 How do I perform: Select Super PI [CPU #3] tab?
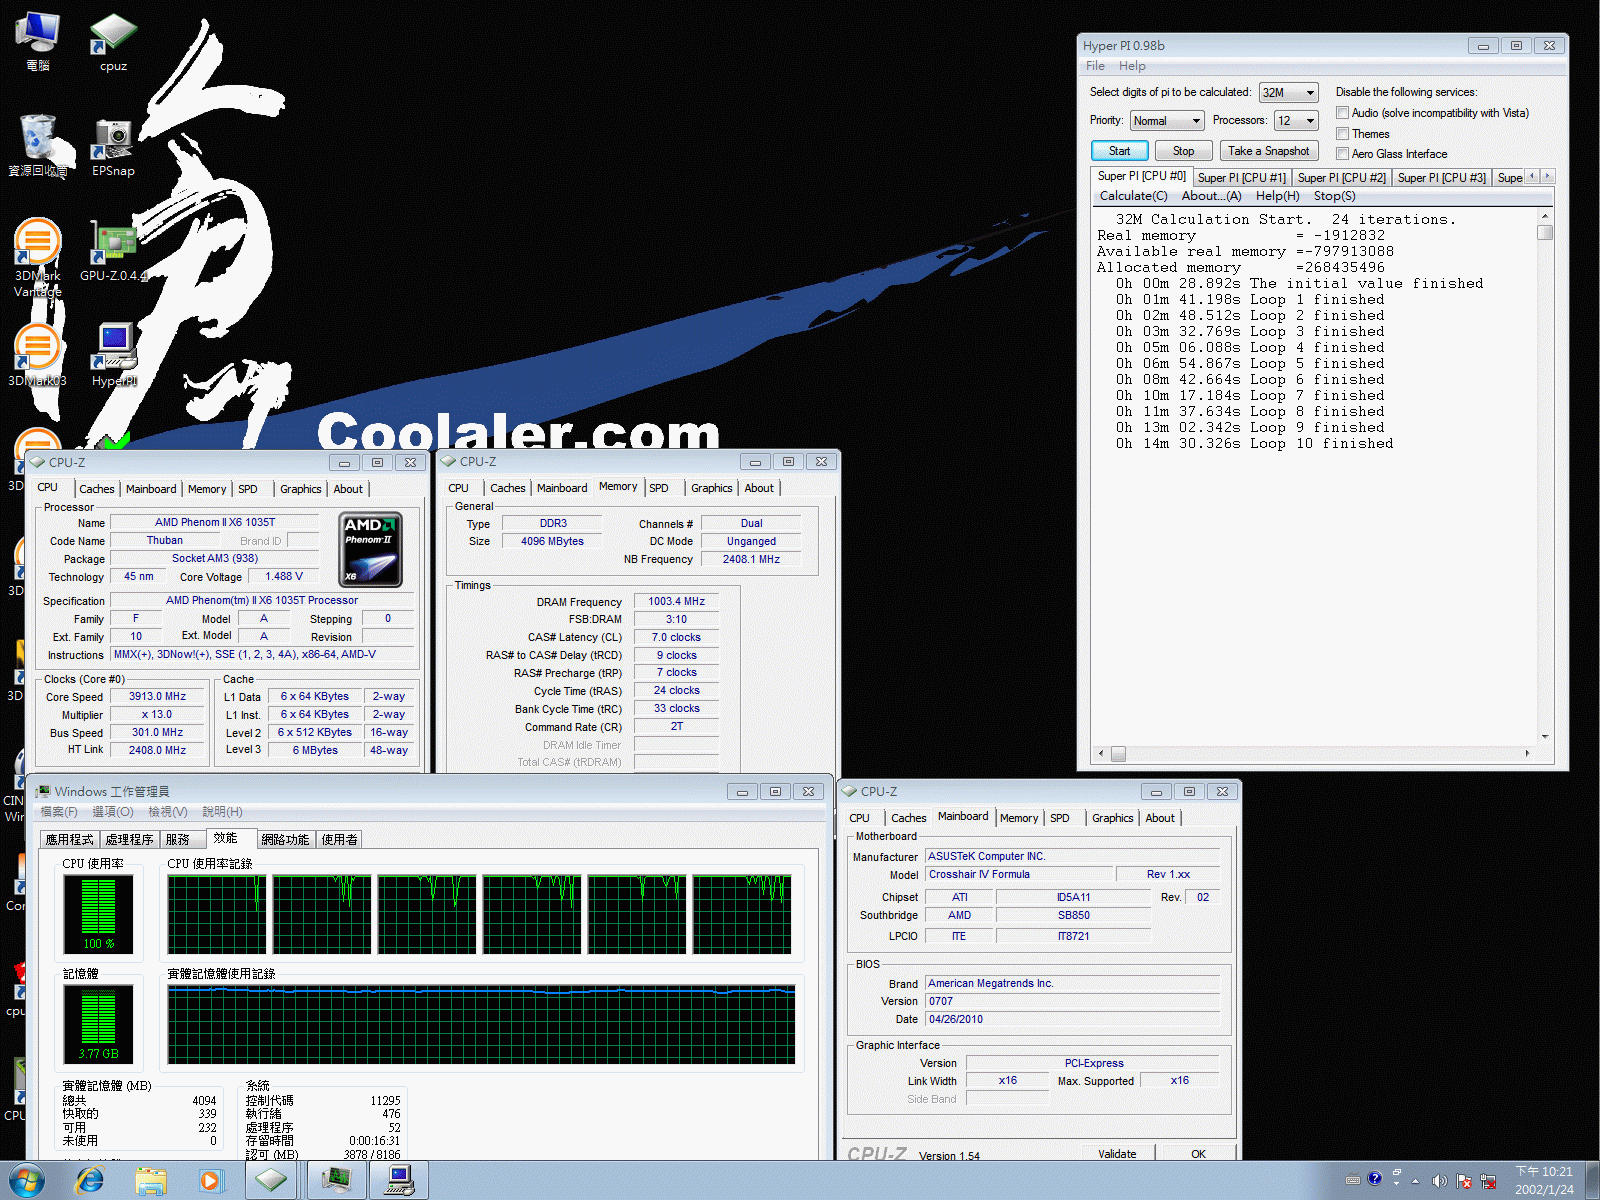click(x=1442, y=178)
